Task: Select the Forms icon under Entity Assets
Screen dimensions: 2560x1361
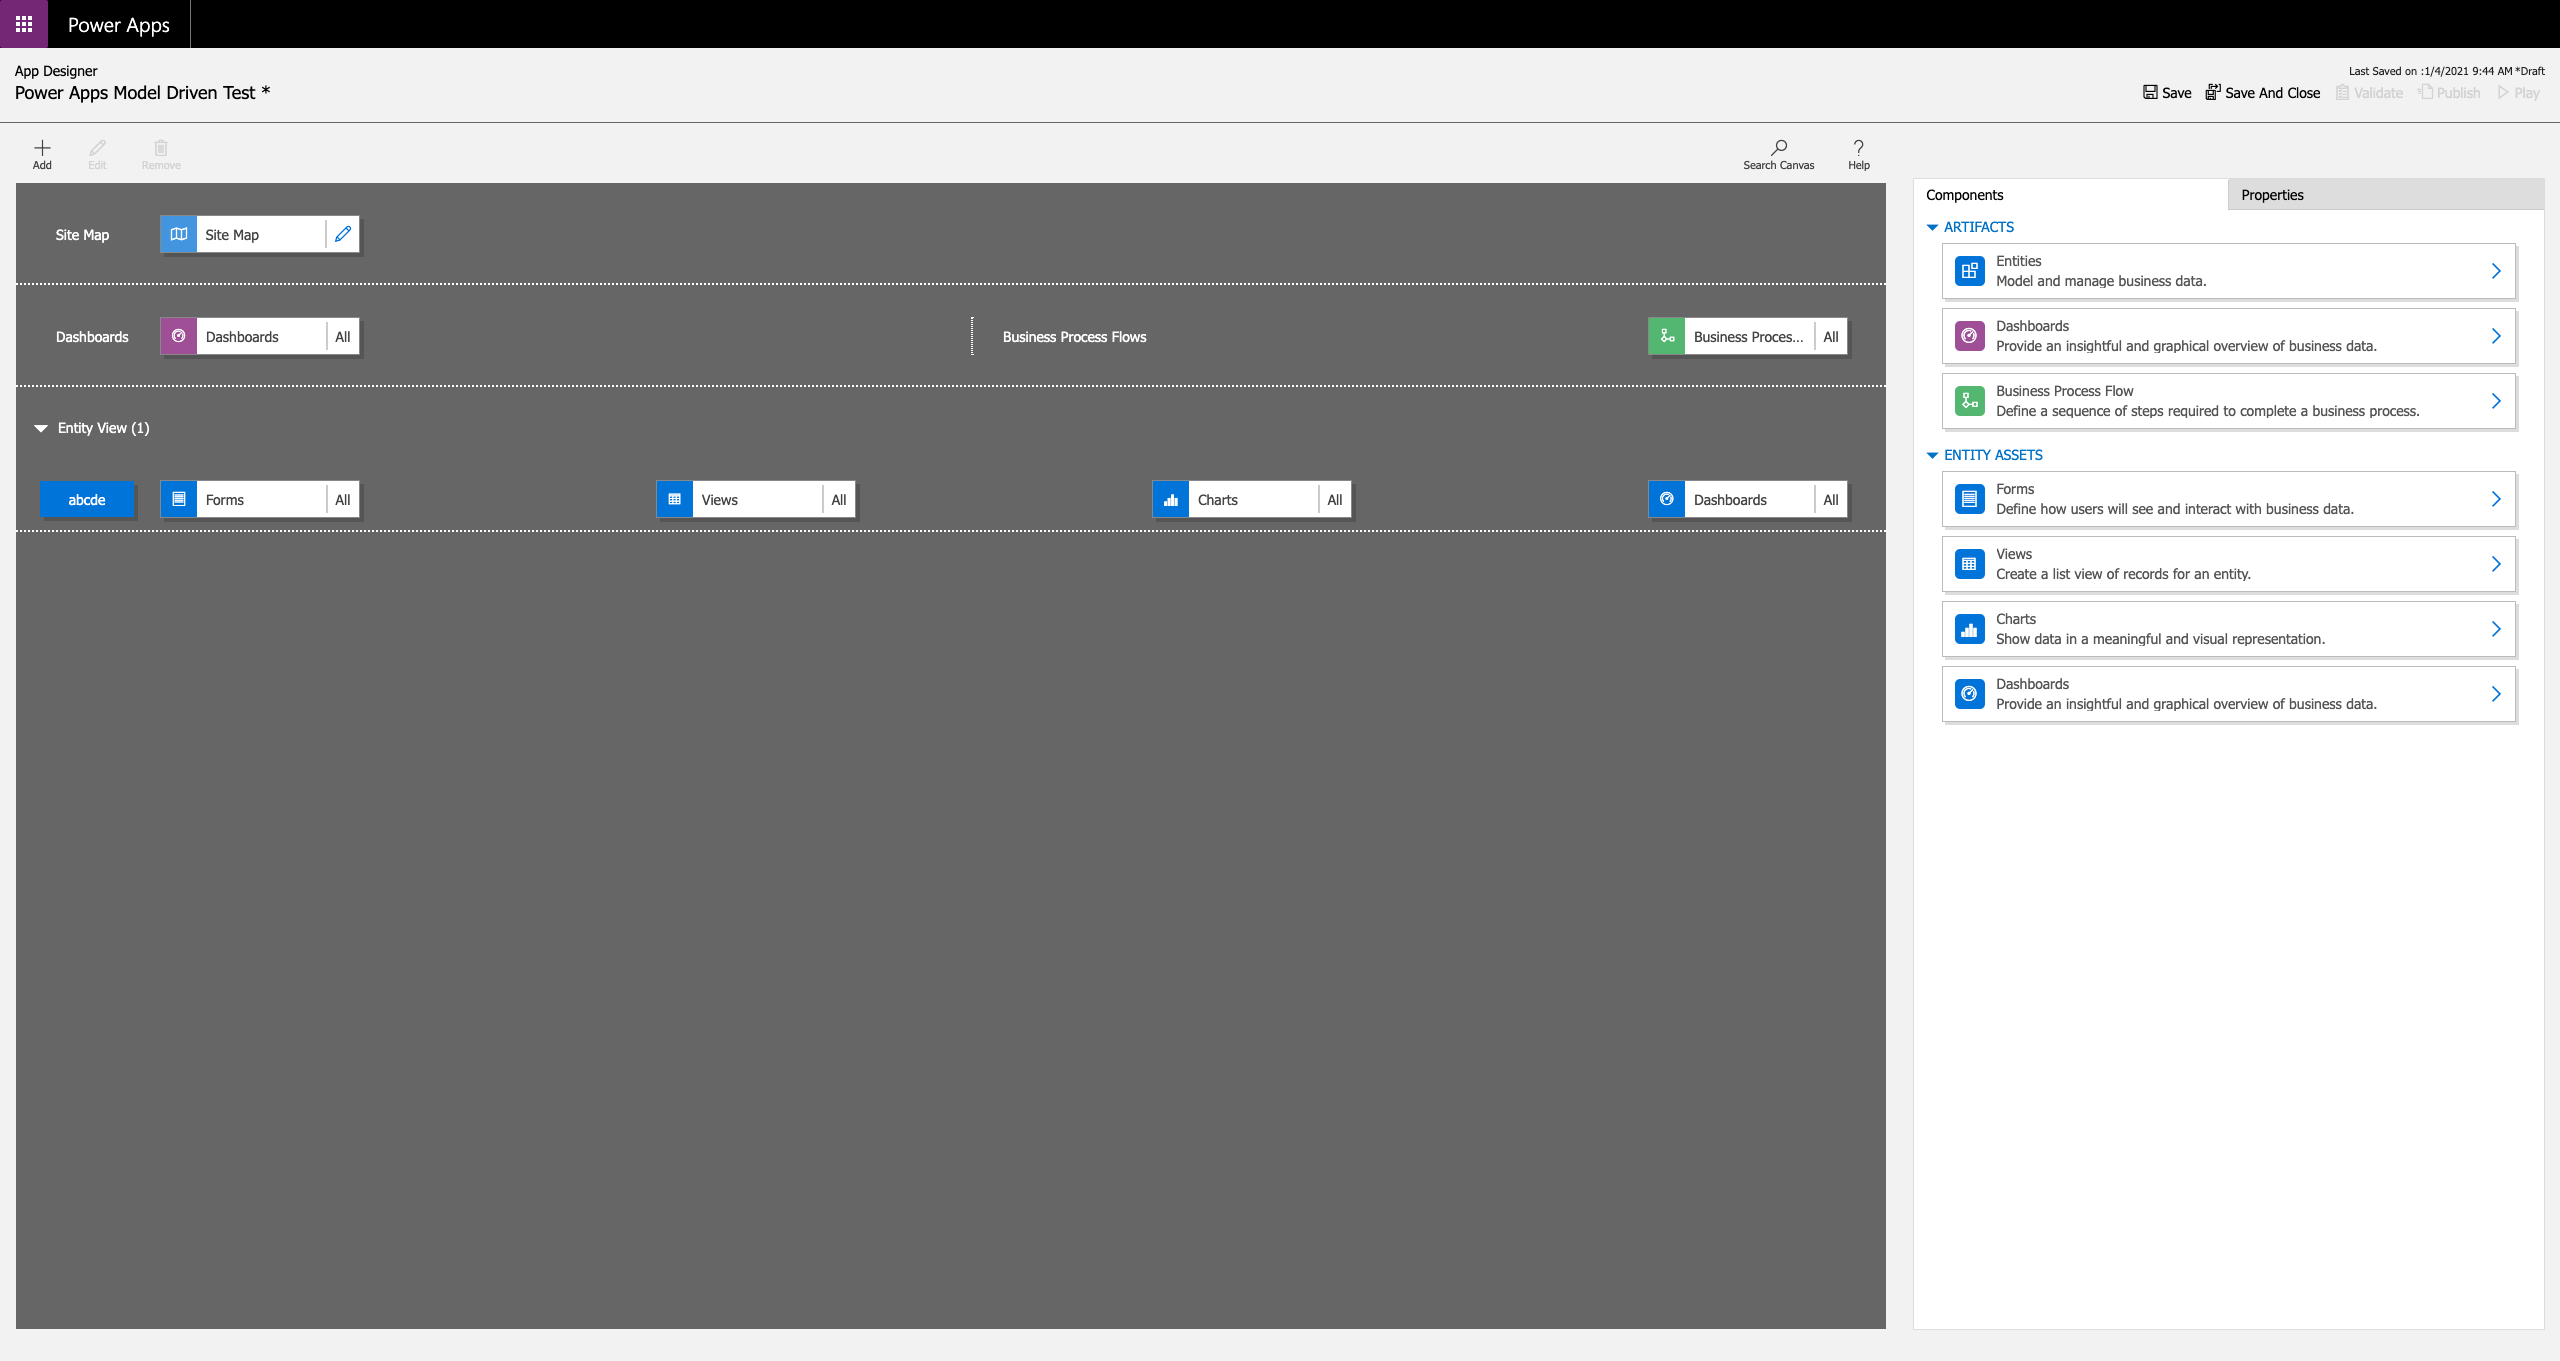Action: pos(1969,498)
